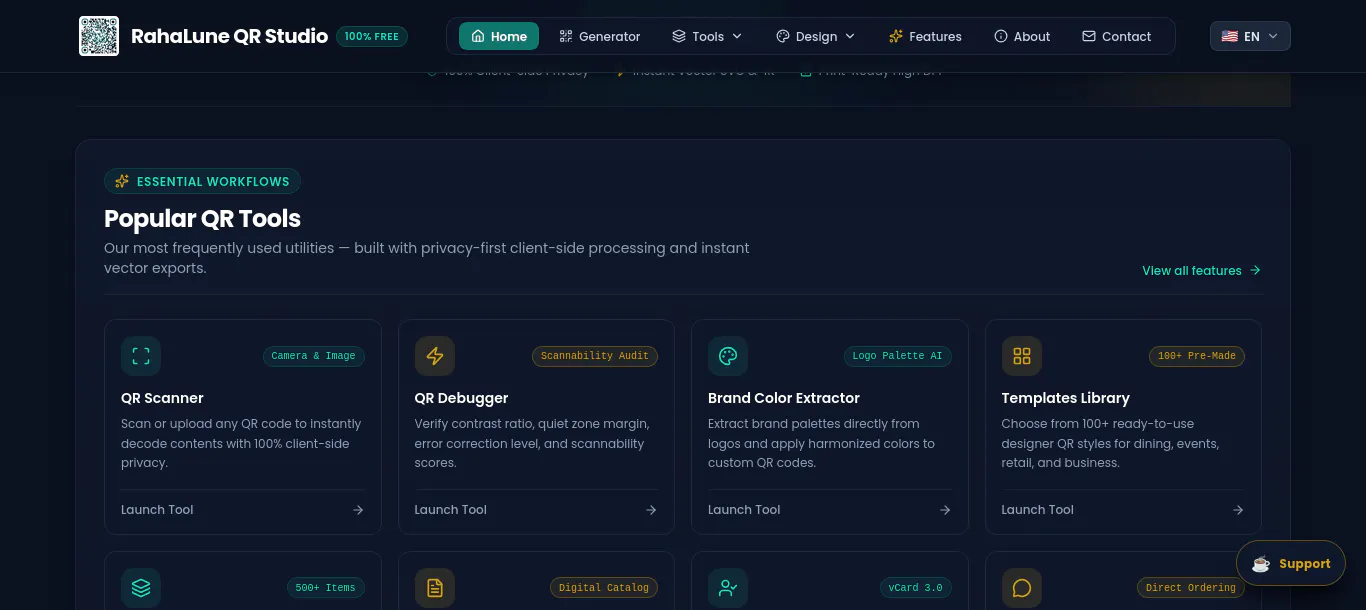Click the Brand Color Extractor palette icon

point(728,356)
